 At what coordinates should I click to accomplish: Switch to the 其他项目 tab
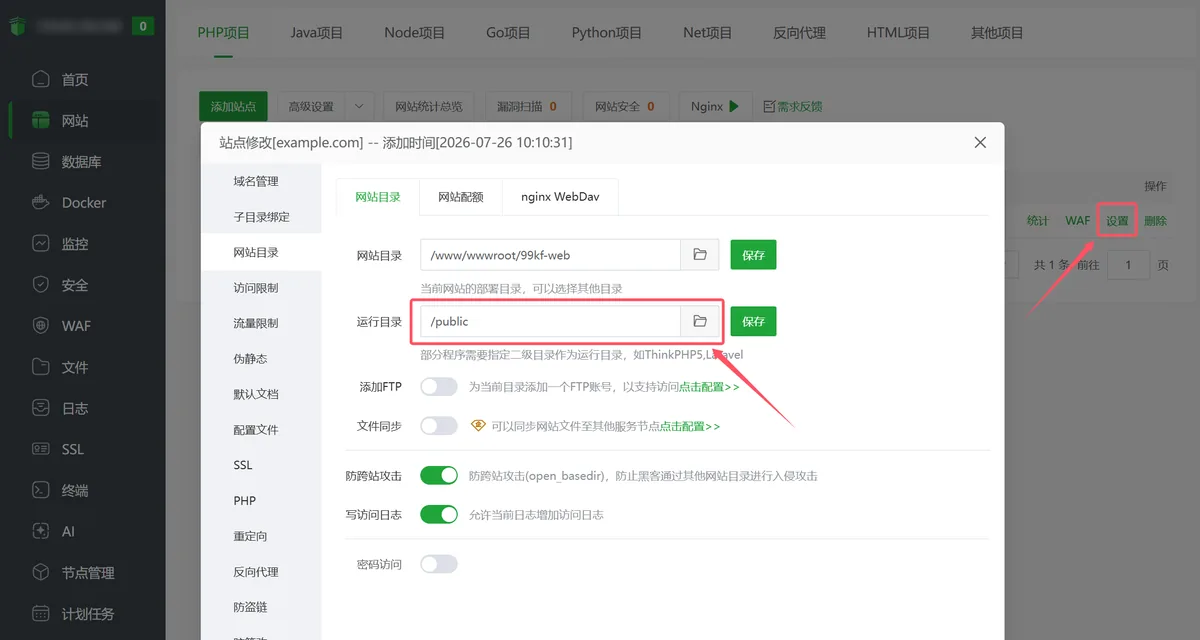point(997,32)
